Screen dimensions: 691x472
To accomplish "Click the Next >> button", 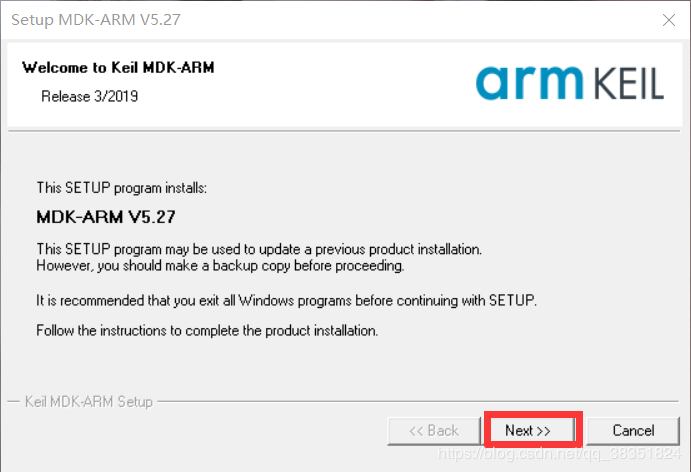I will point(528,430).
